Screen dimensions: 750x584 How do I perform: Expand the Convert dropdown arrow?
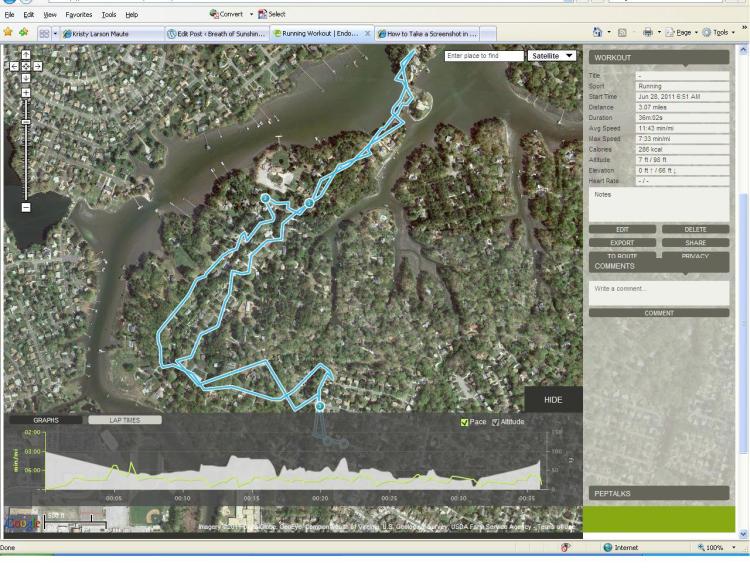pyautogui.click(x=254, y=14)
